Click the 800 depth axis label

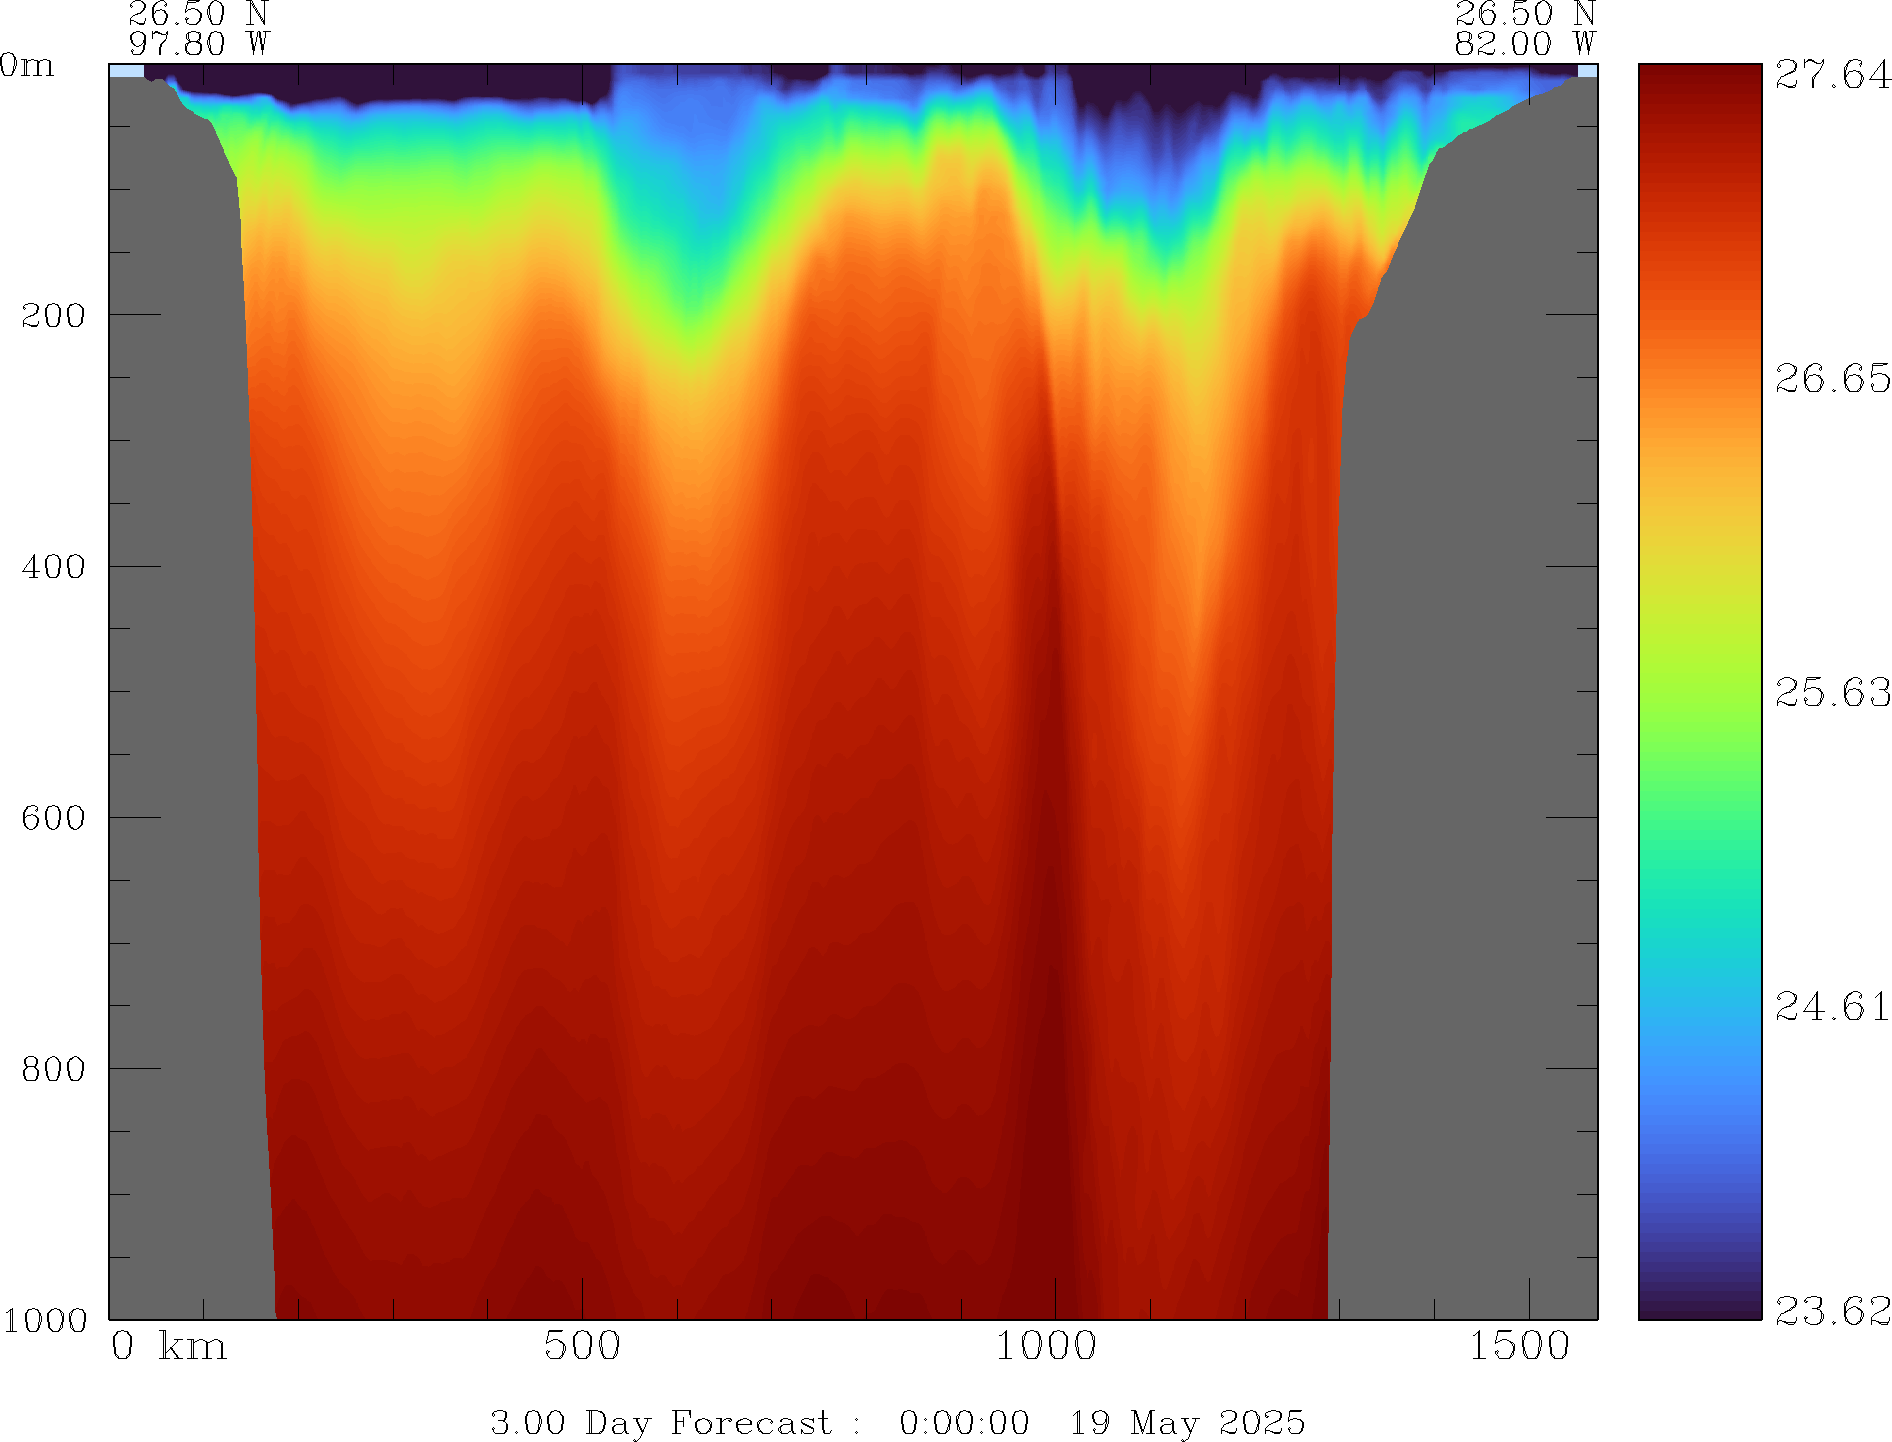53,1069
